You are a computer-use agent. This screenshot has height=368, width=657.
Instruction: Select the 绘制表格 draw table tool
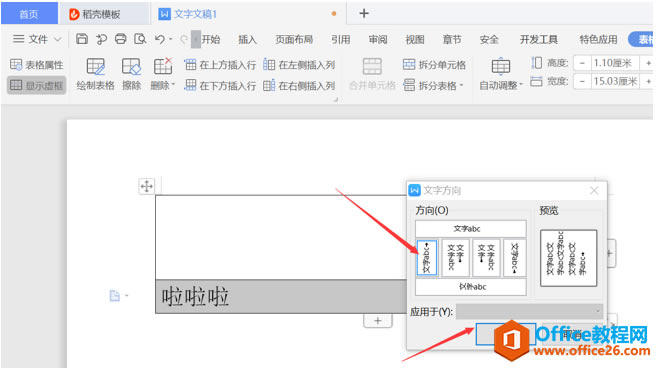tap(96, 74)
